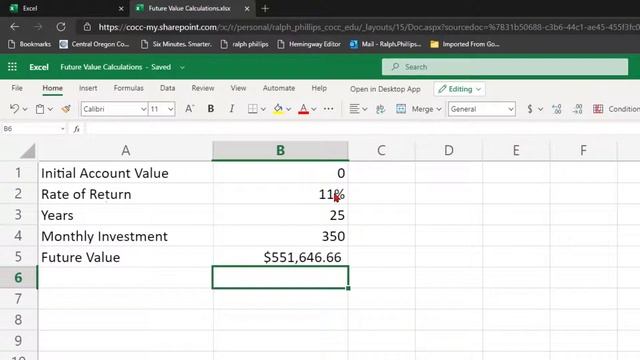Decrease decimal places icon
The image size is (640, 360).
[578, 109]
